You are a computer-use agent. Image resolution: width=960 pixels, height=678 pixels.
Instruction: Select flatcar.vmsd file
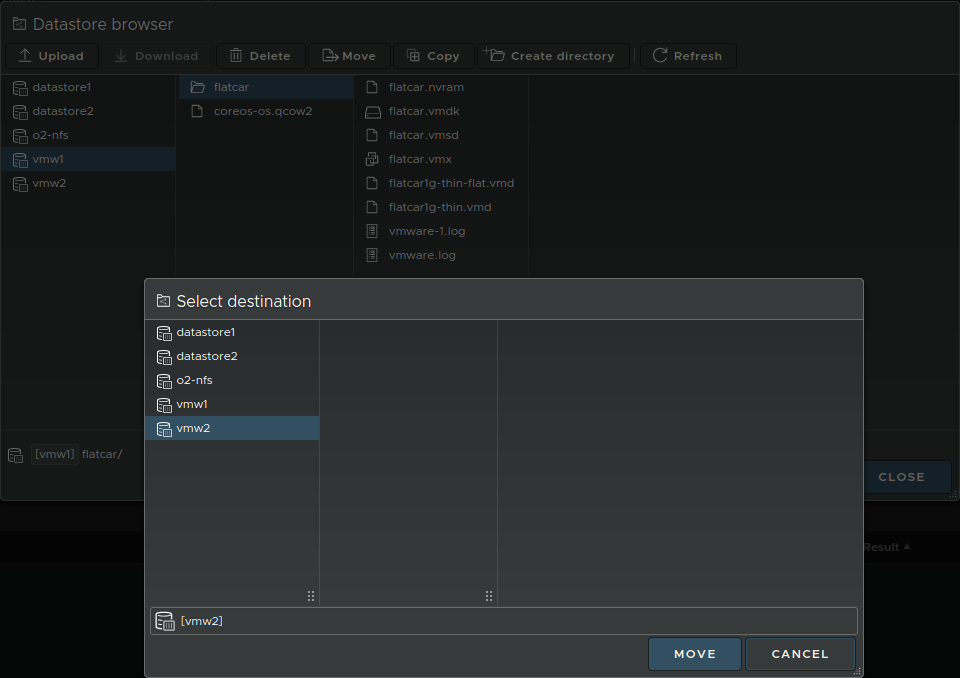coord(441,135)
